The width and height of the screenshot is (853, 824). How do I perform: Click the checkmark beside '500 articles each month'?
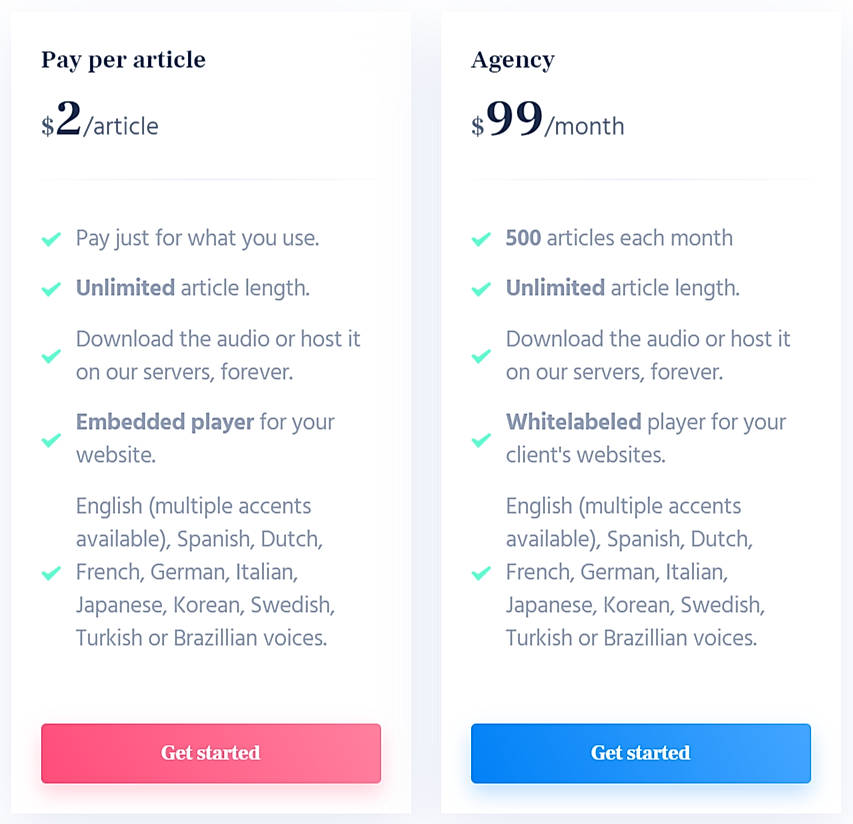coord(481,239)
